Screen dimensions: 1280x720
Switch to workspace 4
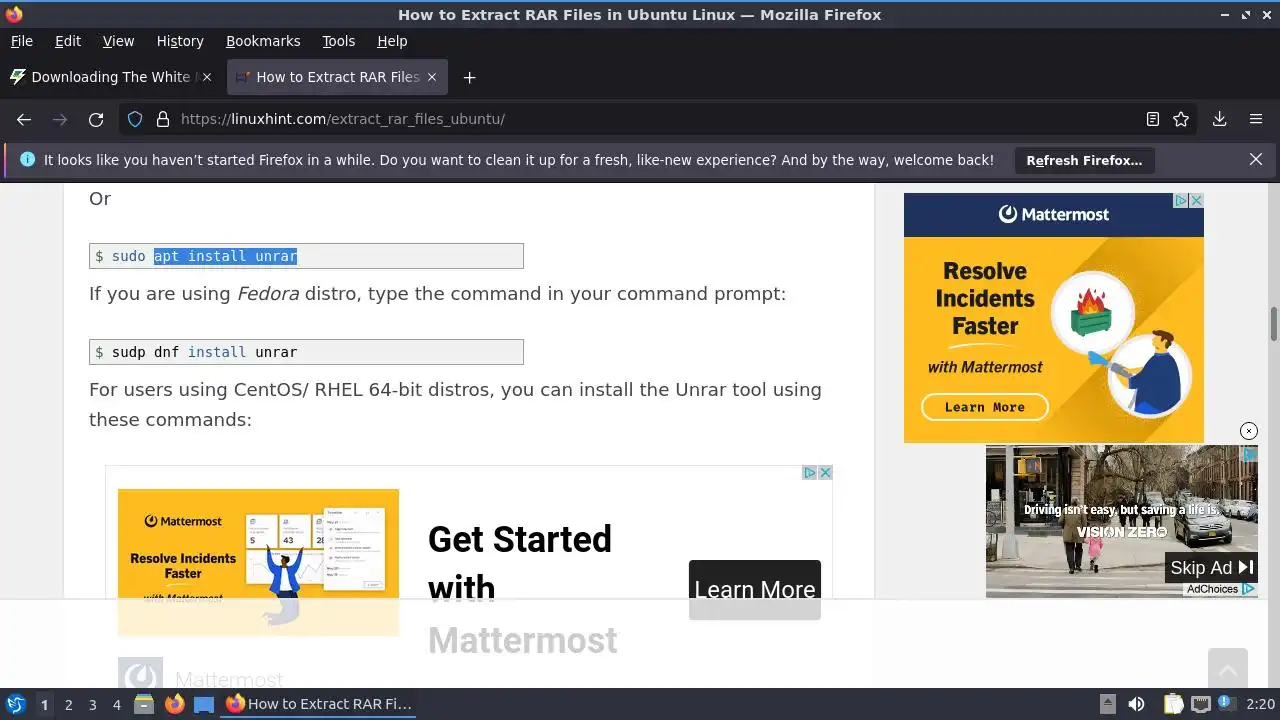point(116,704)
